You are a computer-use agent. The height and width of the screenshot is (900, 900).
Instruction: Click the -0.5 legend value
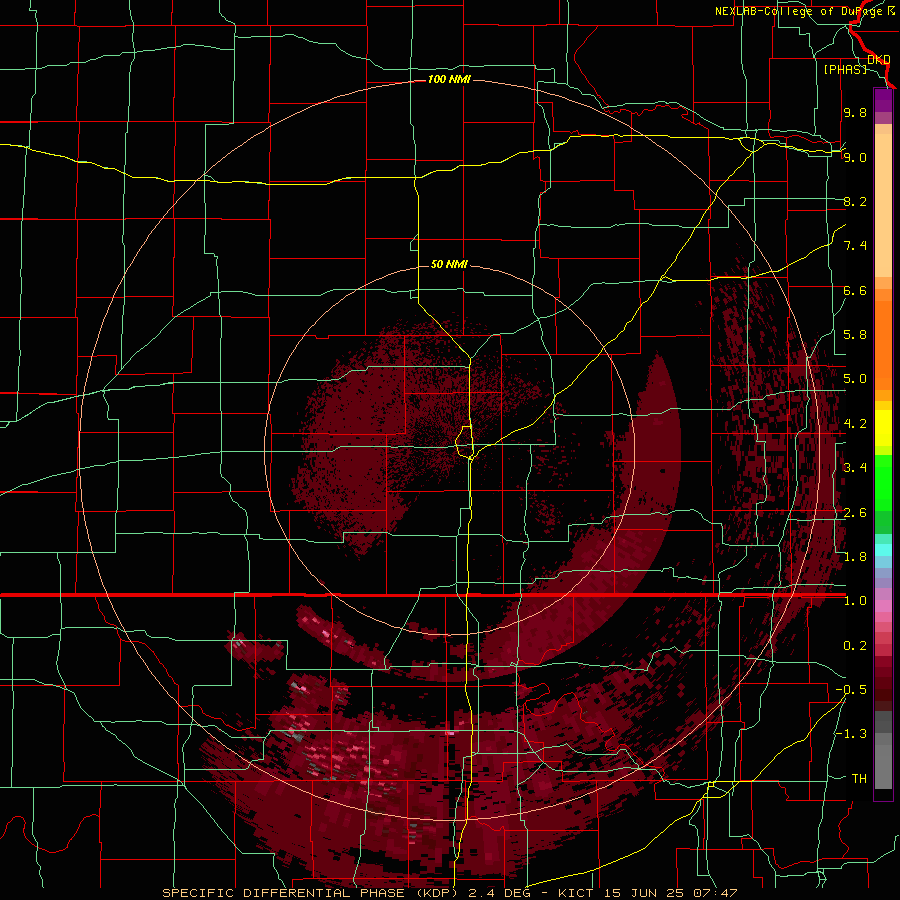(851, 690)
